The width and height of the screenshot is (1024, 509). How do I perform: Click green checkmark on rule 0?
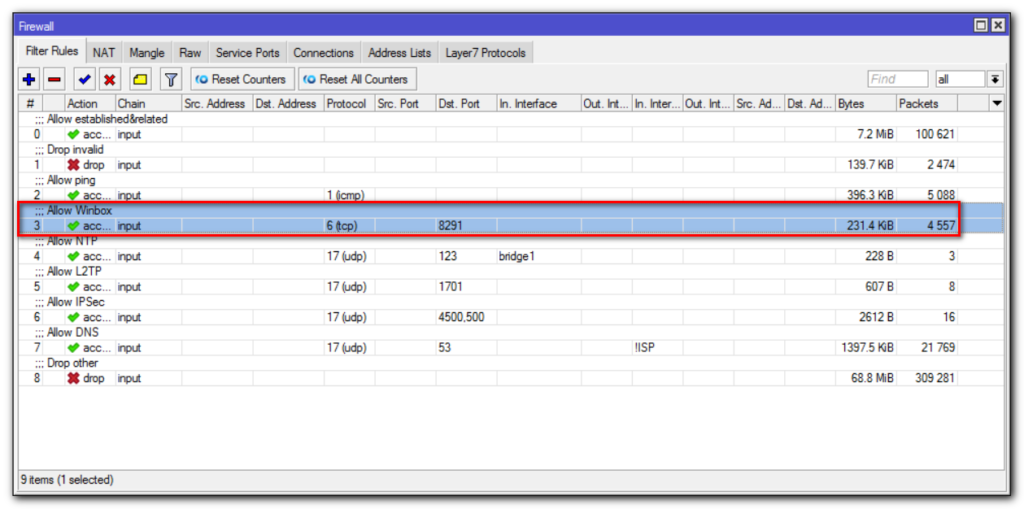point(73,134)
